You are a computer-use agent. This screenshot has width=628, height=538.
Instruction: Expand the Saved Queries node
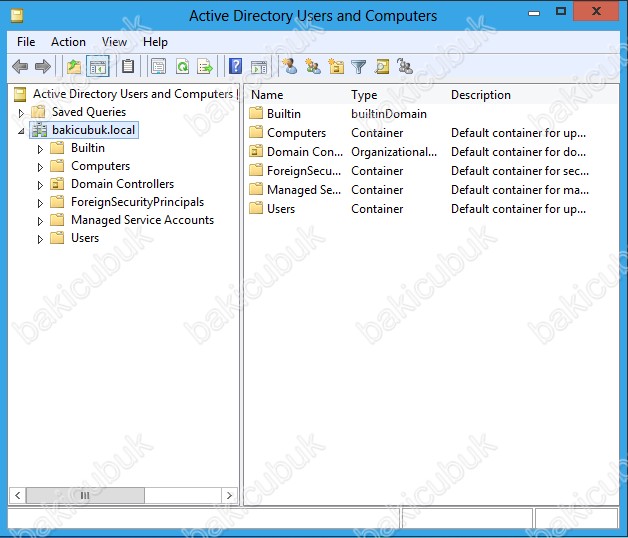tap(21, 113)
